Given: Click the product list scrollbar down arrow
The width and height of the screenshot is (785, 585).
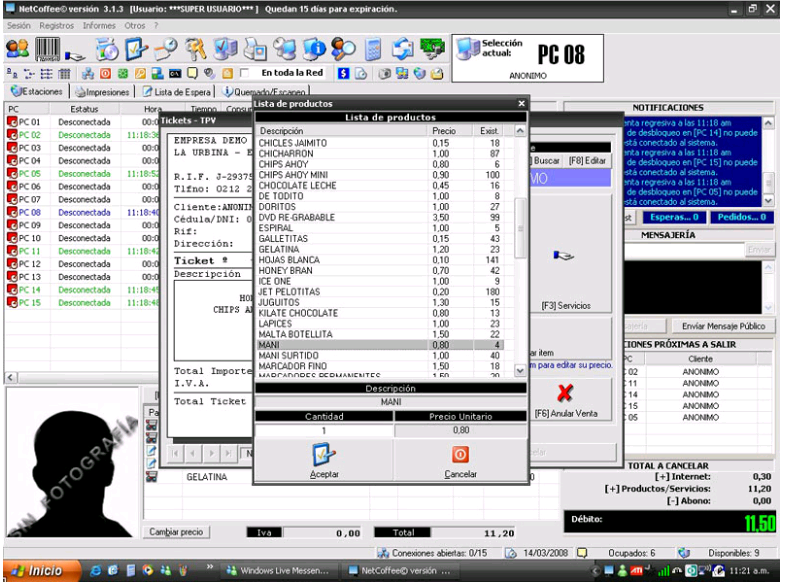Looking at the screenshot, I should tap(520, 371).
